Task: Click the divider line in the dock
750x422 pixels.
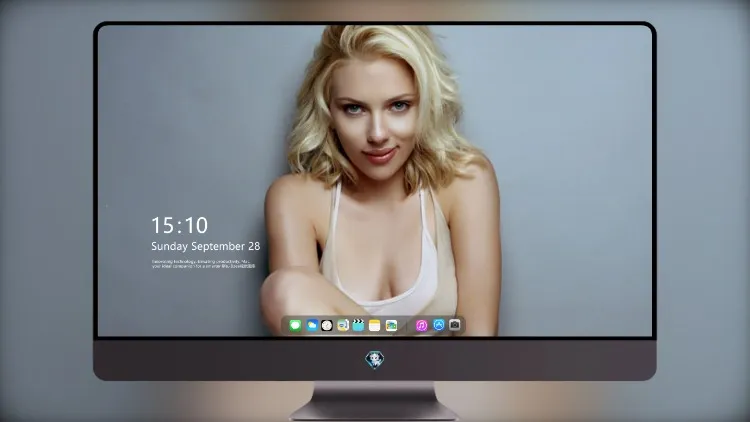Action: [x=407, y=325]
